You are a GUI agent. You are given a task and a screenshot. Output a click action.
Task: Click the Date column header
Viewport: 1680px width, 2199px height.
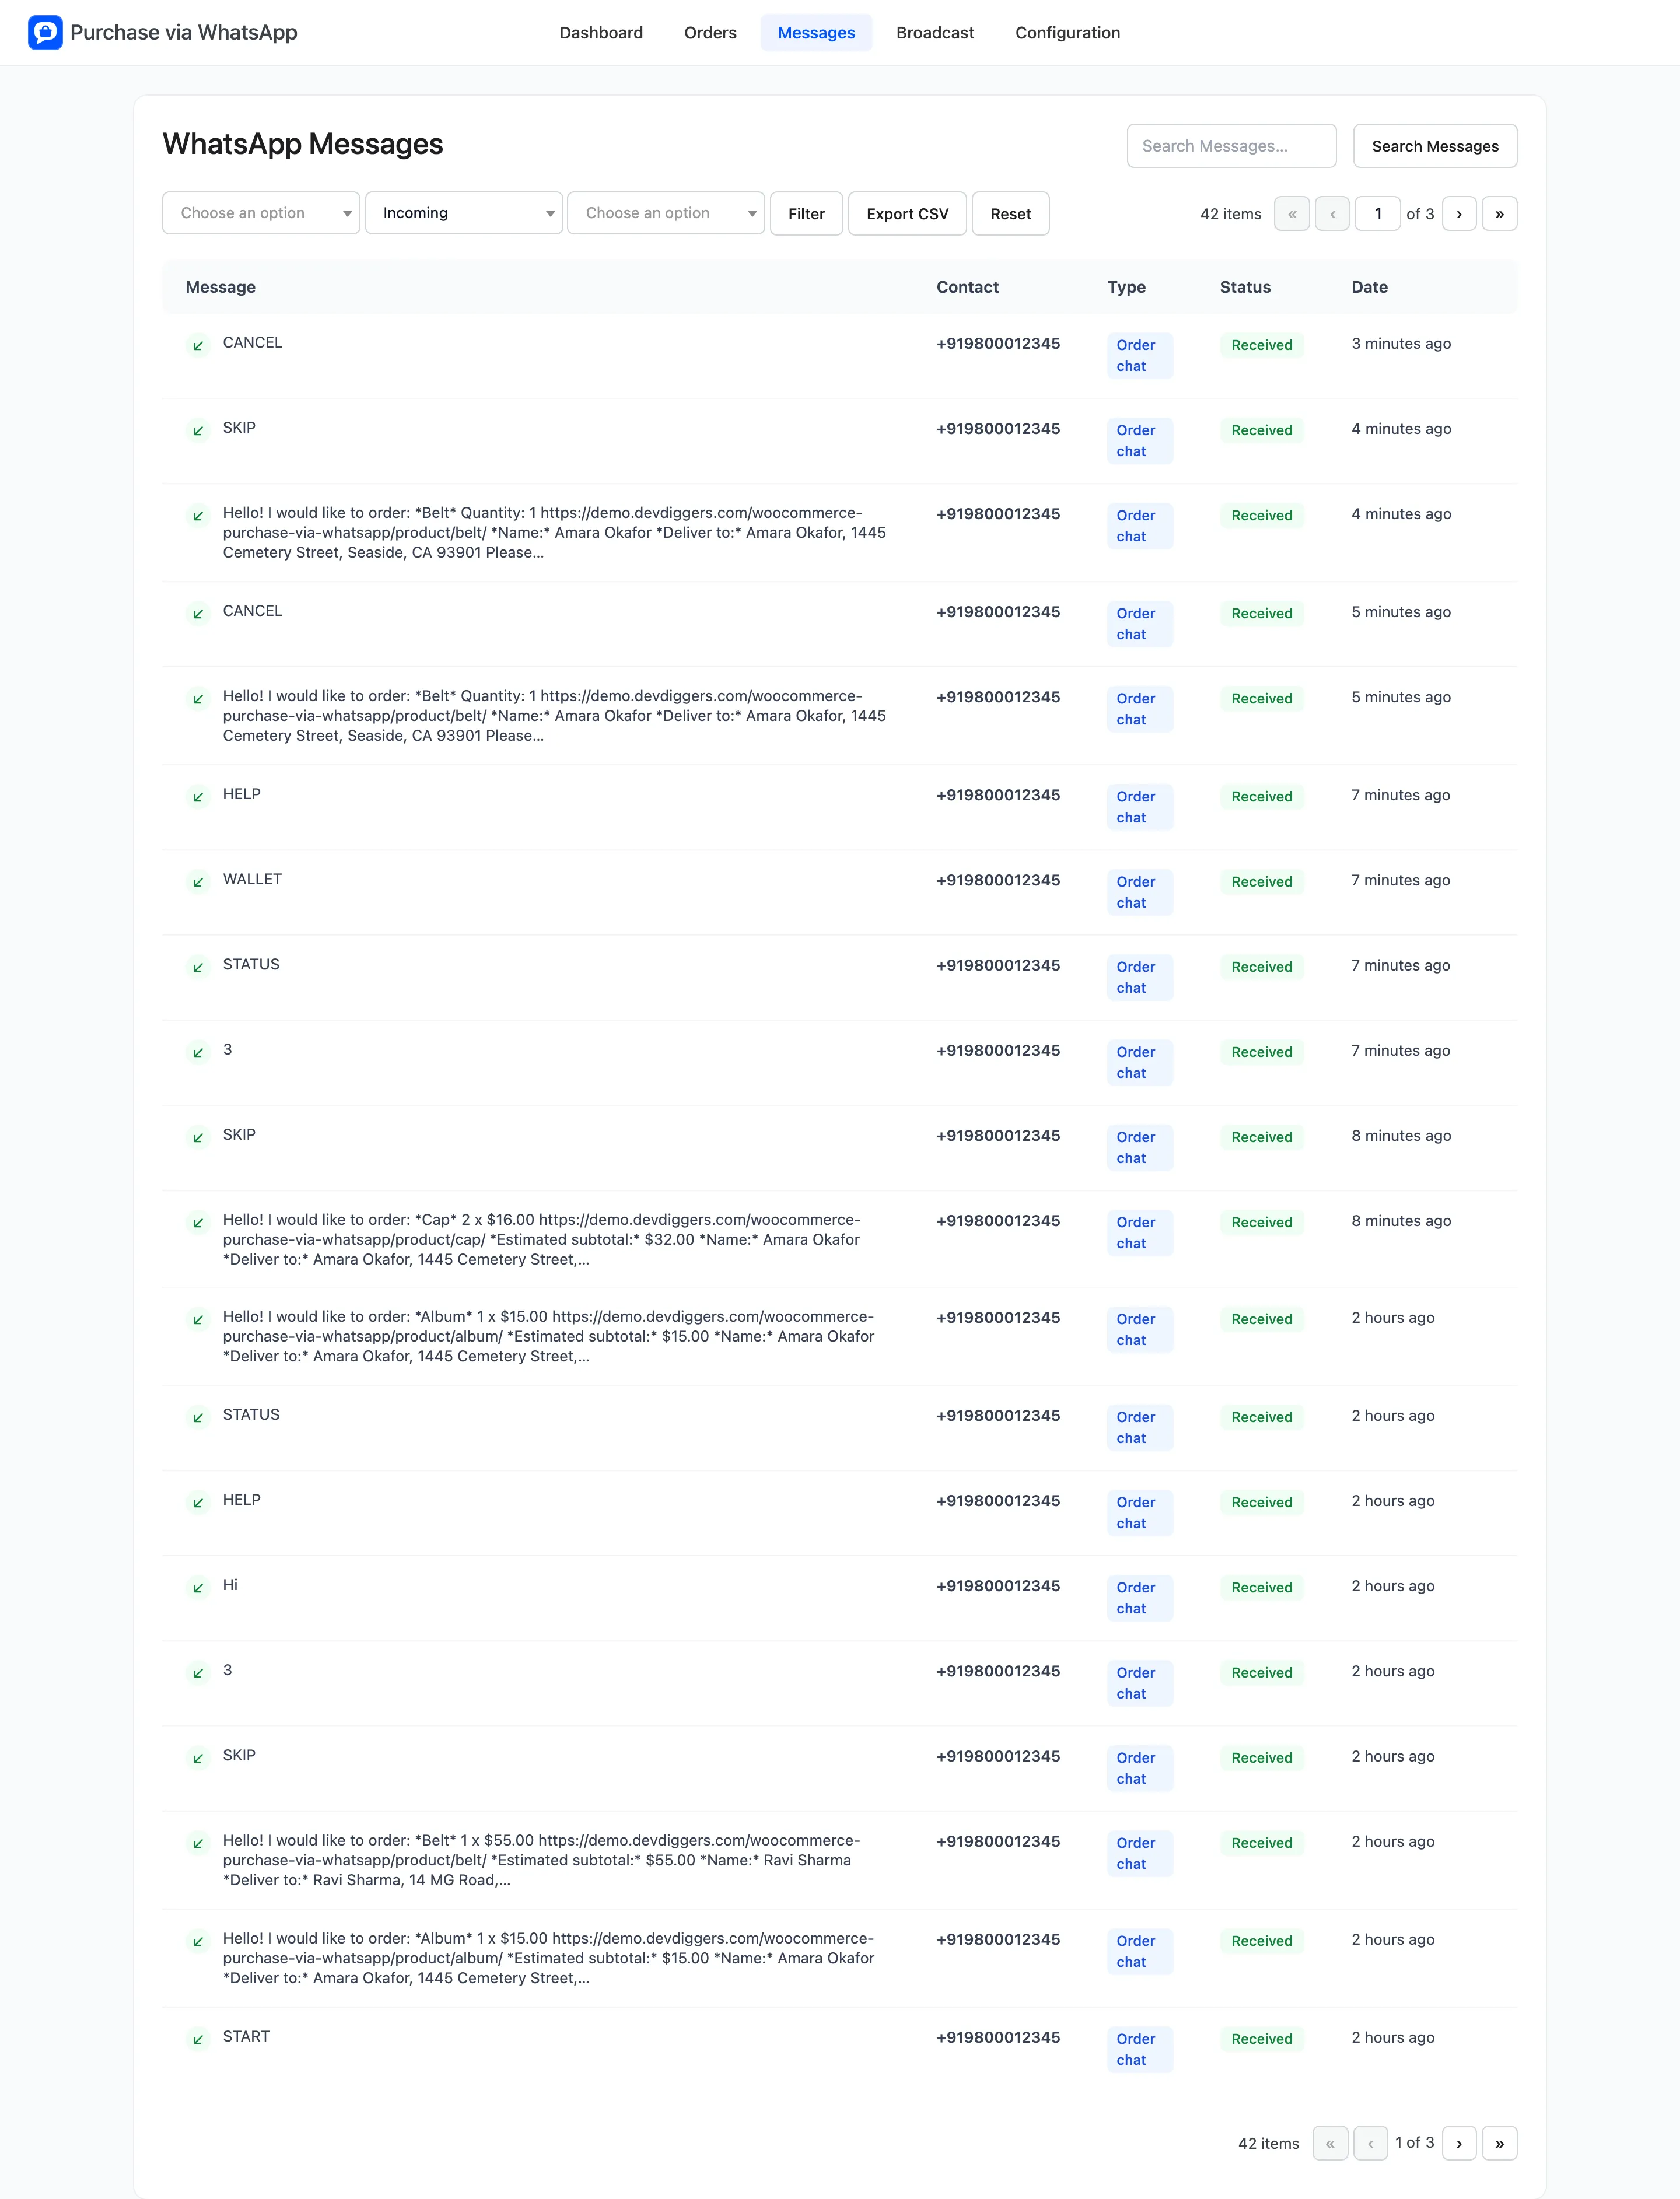(x=1369, y=287)
